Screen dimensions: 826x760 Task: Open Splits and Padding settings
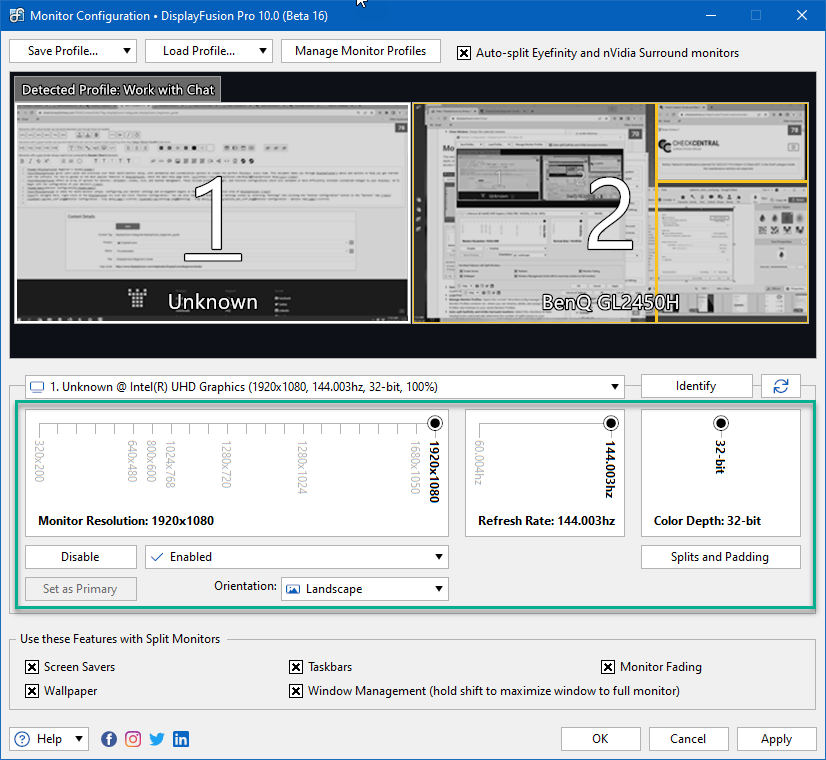coord(720,557)
